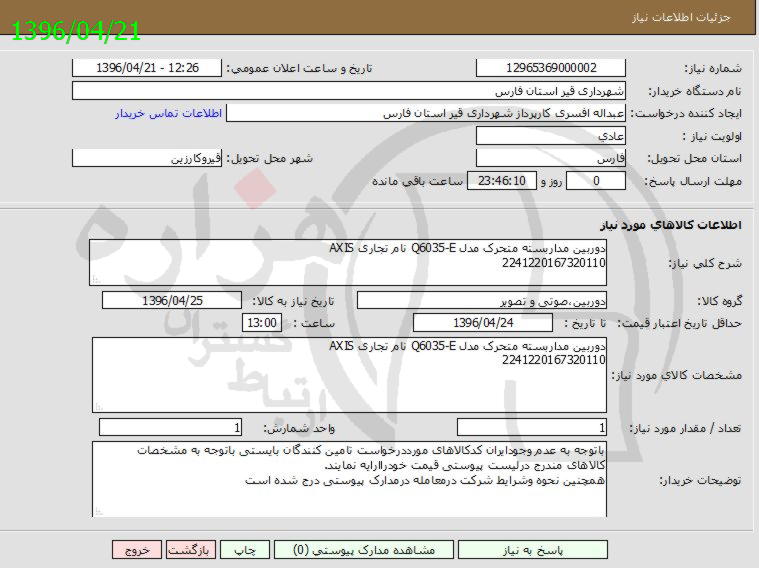Click the resize grip of توضیحات خریدار box
759x568 pixels.
99,511
